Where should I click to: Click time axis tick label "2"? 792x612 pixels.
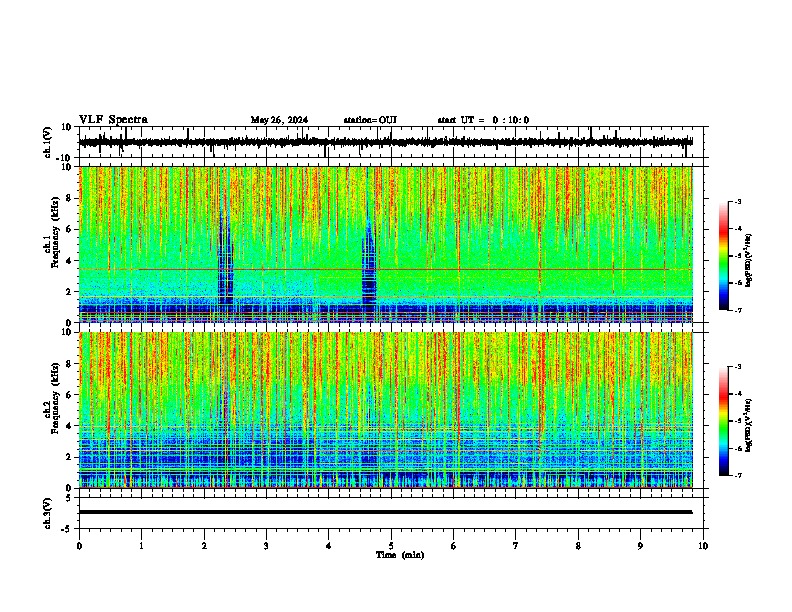pos(204,546)
